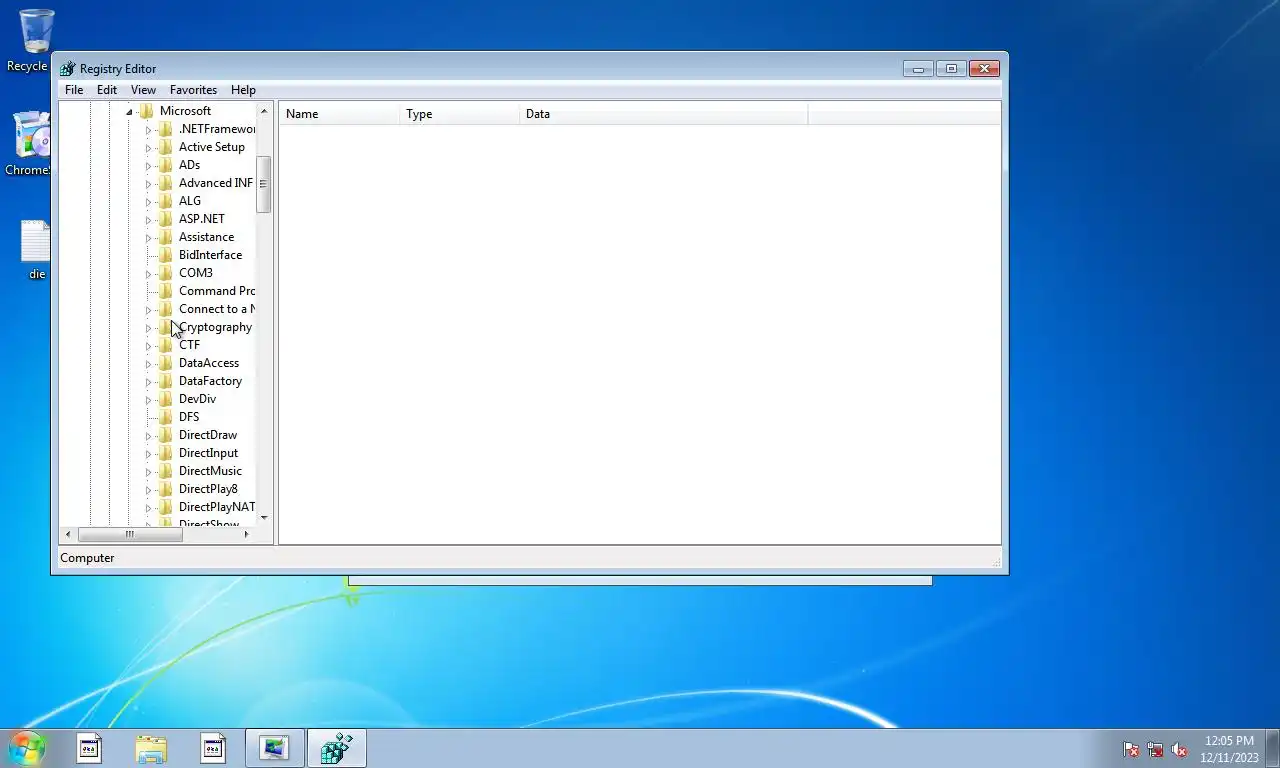Click Registry Editor title bar icon
Viewport: 1280px width, 768px height.
click(67, 69)
